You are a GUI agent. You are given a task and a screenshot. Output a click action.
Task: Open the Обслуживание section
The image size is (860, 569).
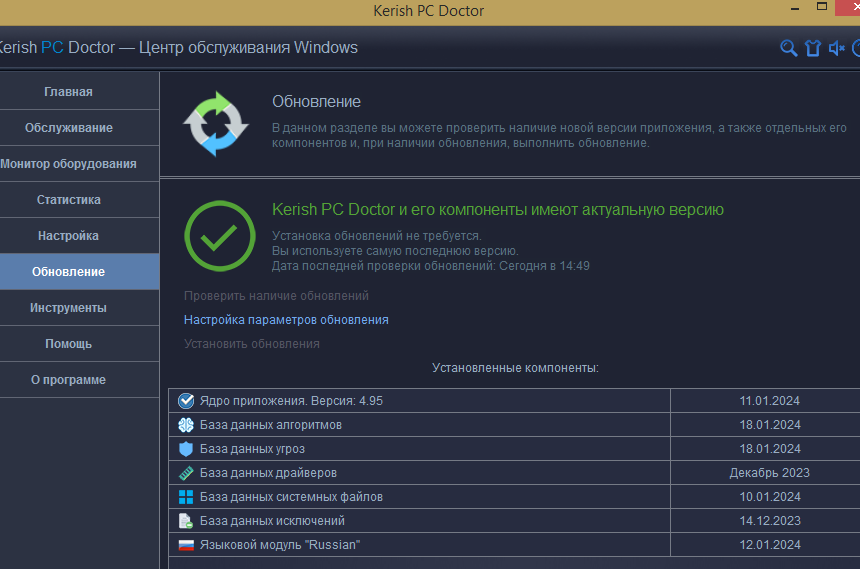click(80, 128)
